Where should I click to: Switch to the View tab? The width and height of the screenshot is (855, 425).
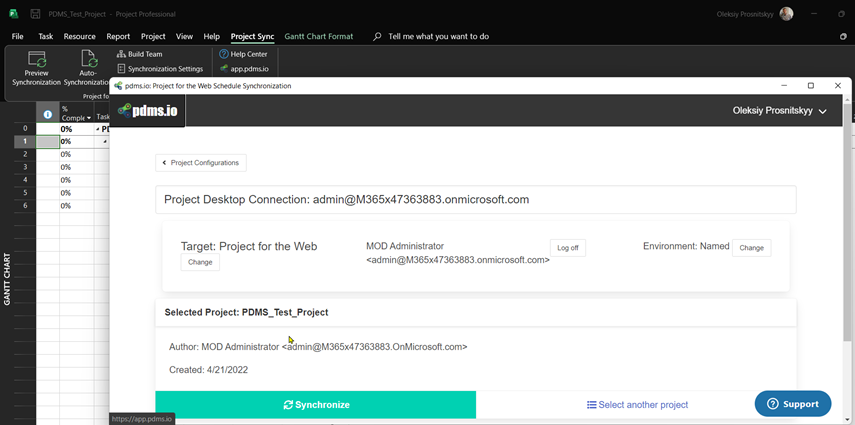[x=184, y=37]
